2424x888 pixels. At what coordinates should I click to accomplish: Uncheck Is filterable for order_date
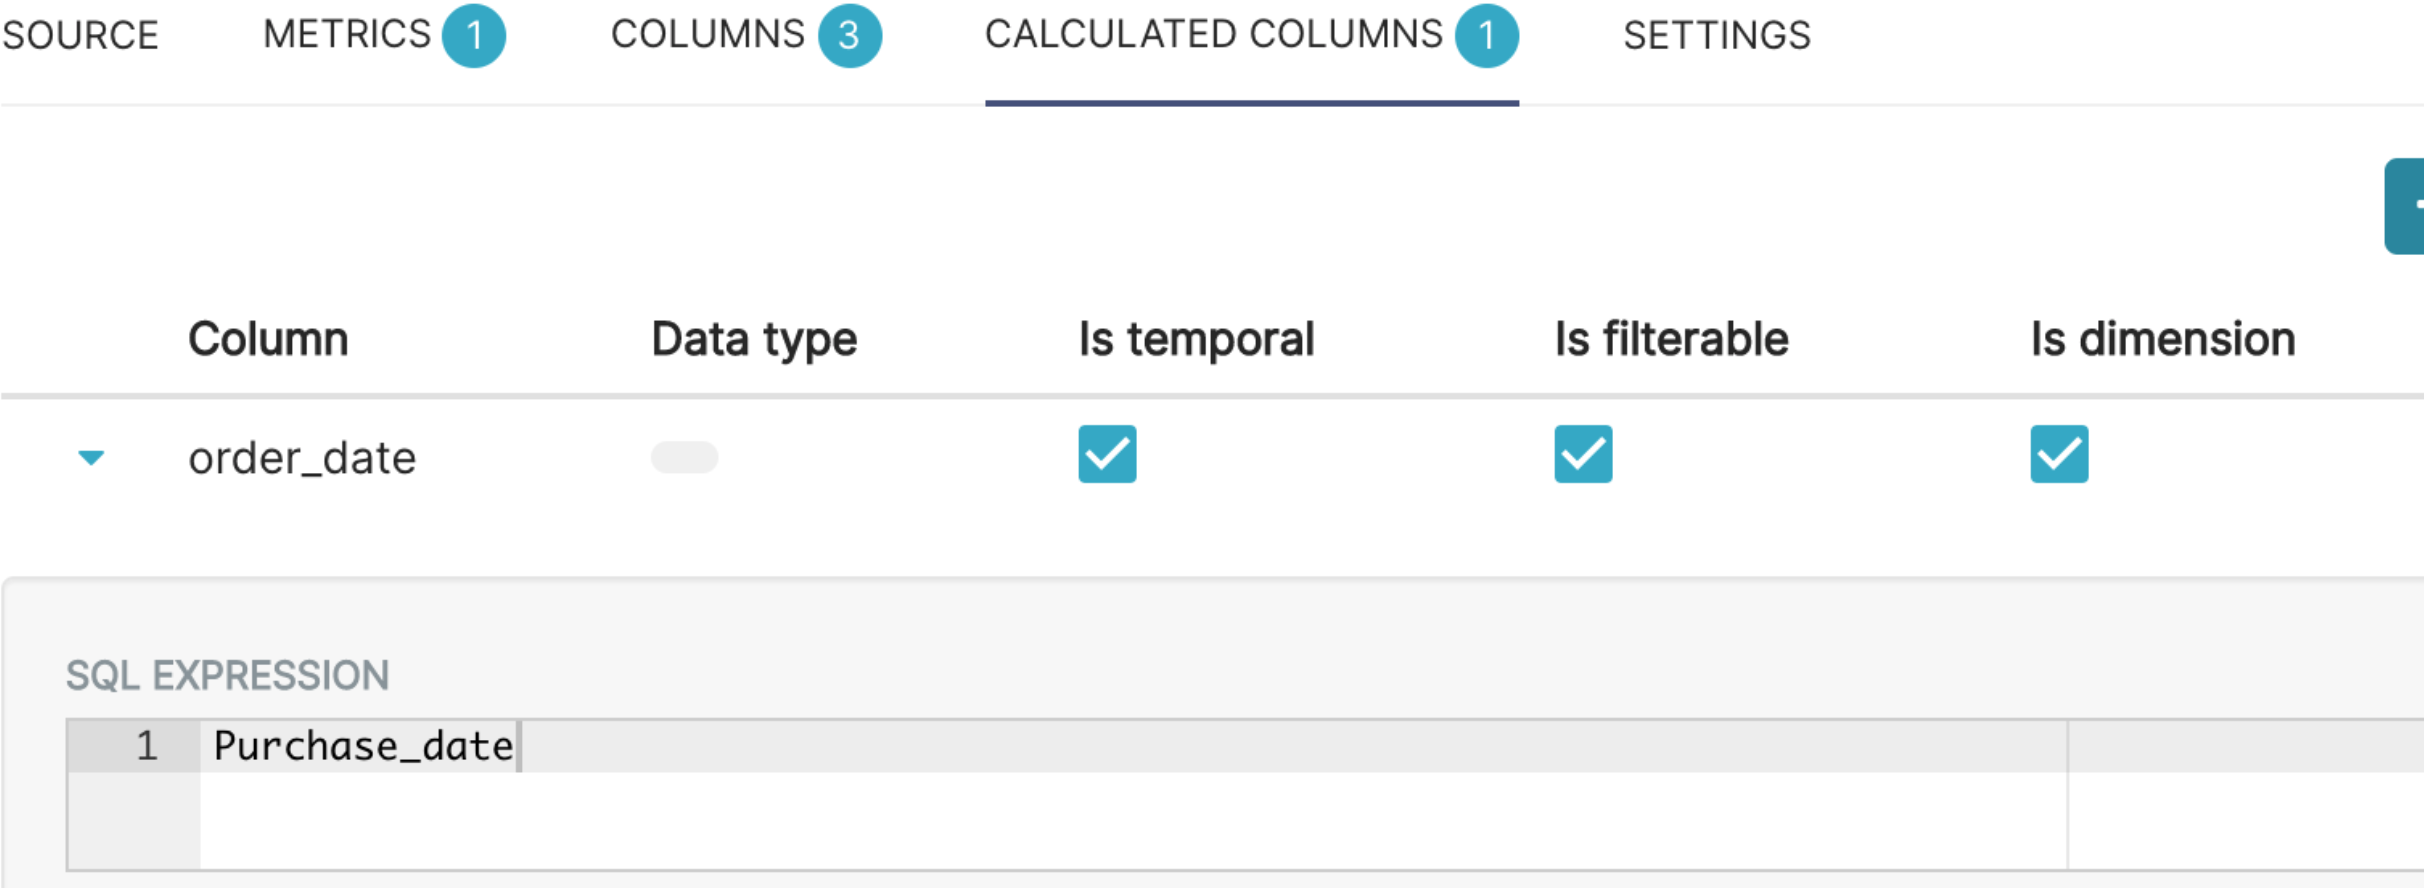[1583, 455]
